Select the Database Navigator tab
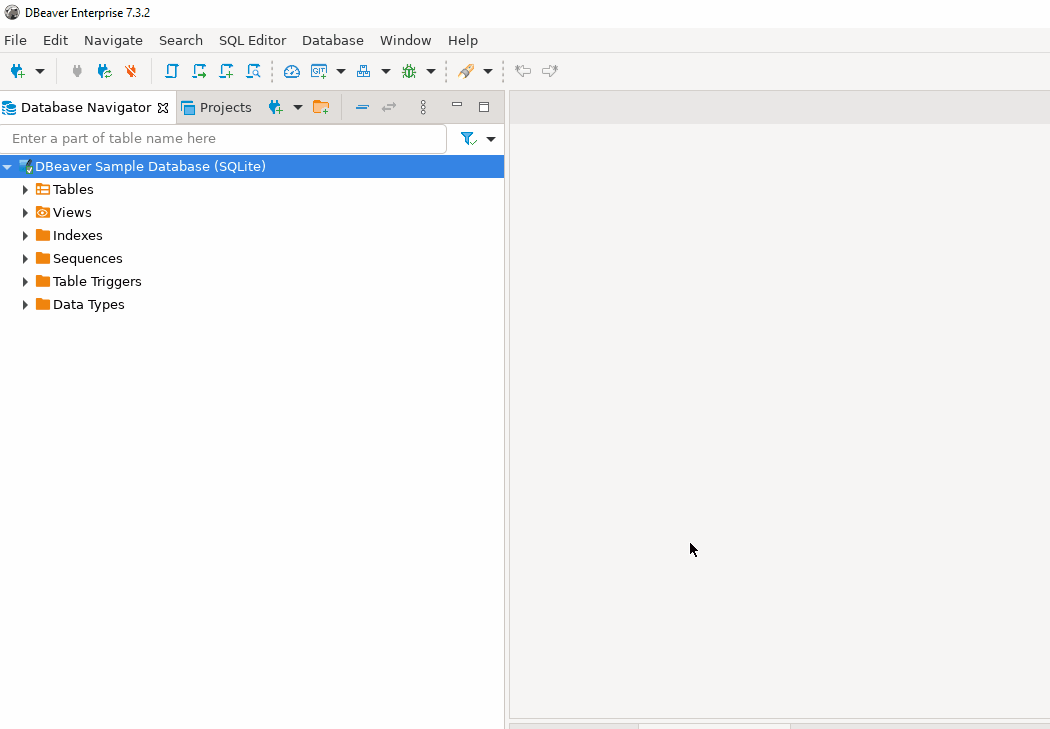Viewport: 1050px width, 729px height. coord(86,108)
